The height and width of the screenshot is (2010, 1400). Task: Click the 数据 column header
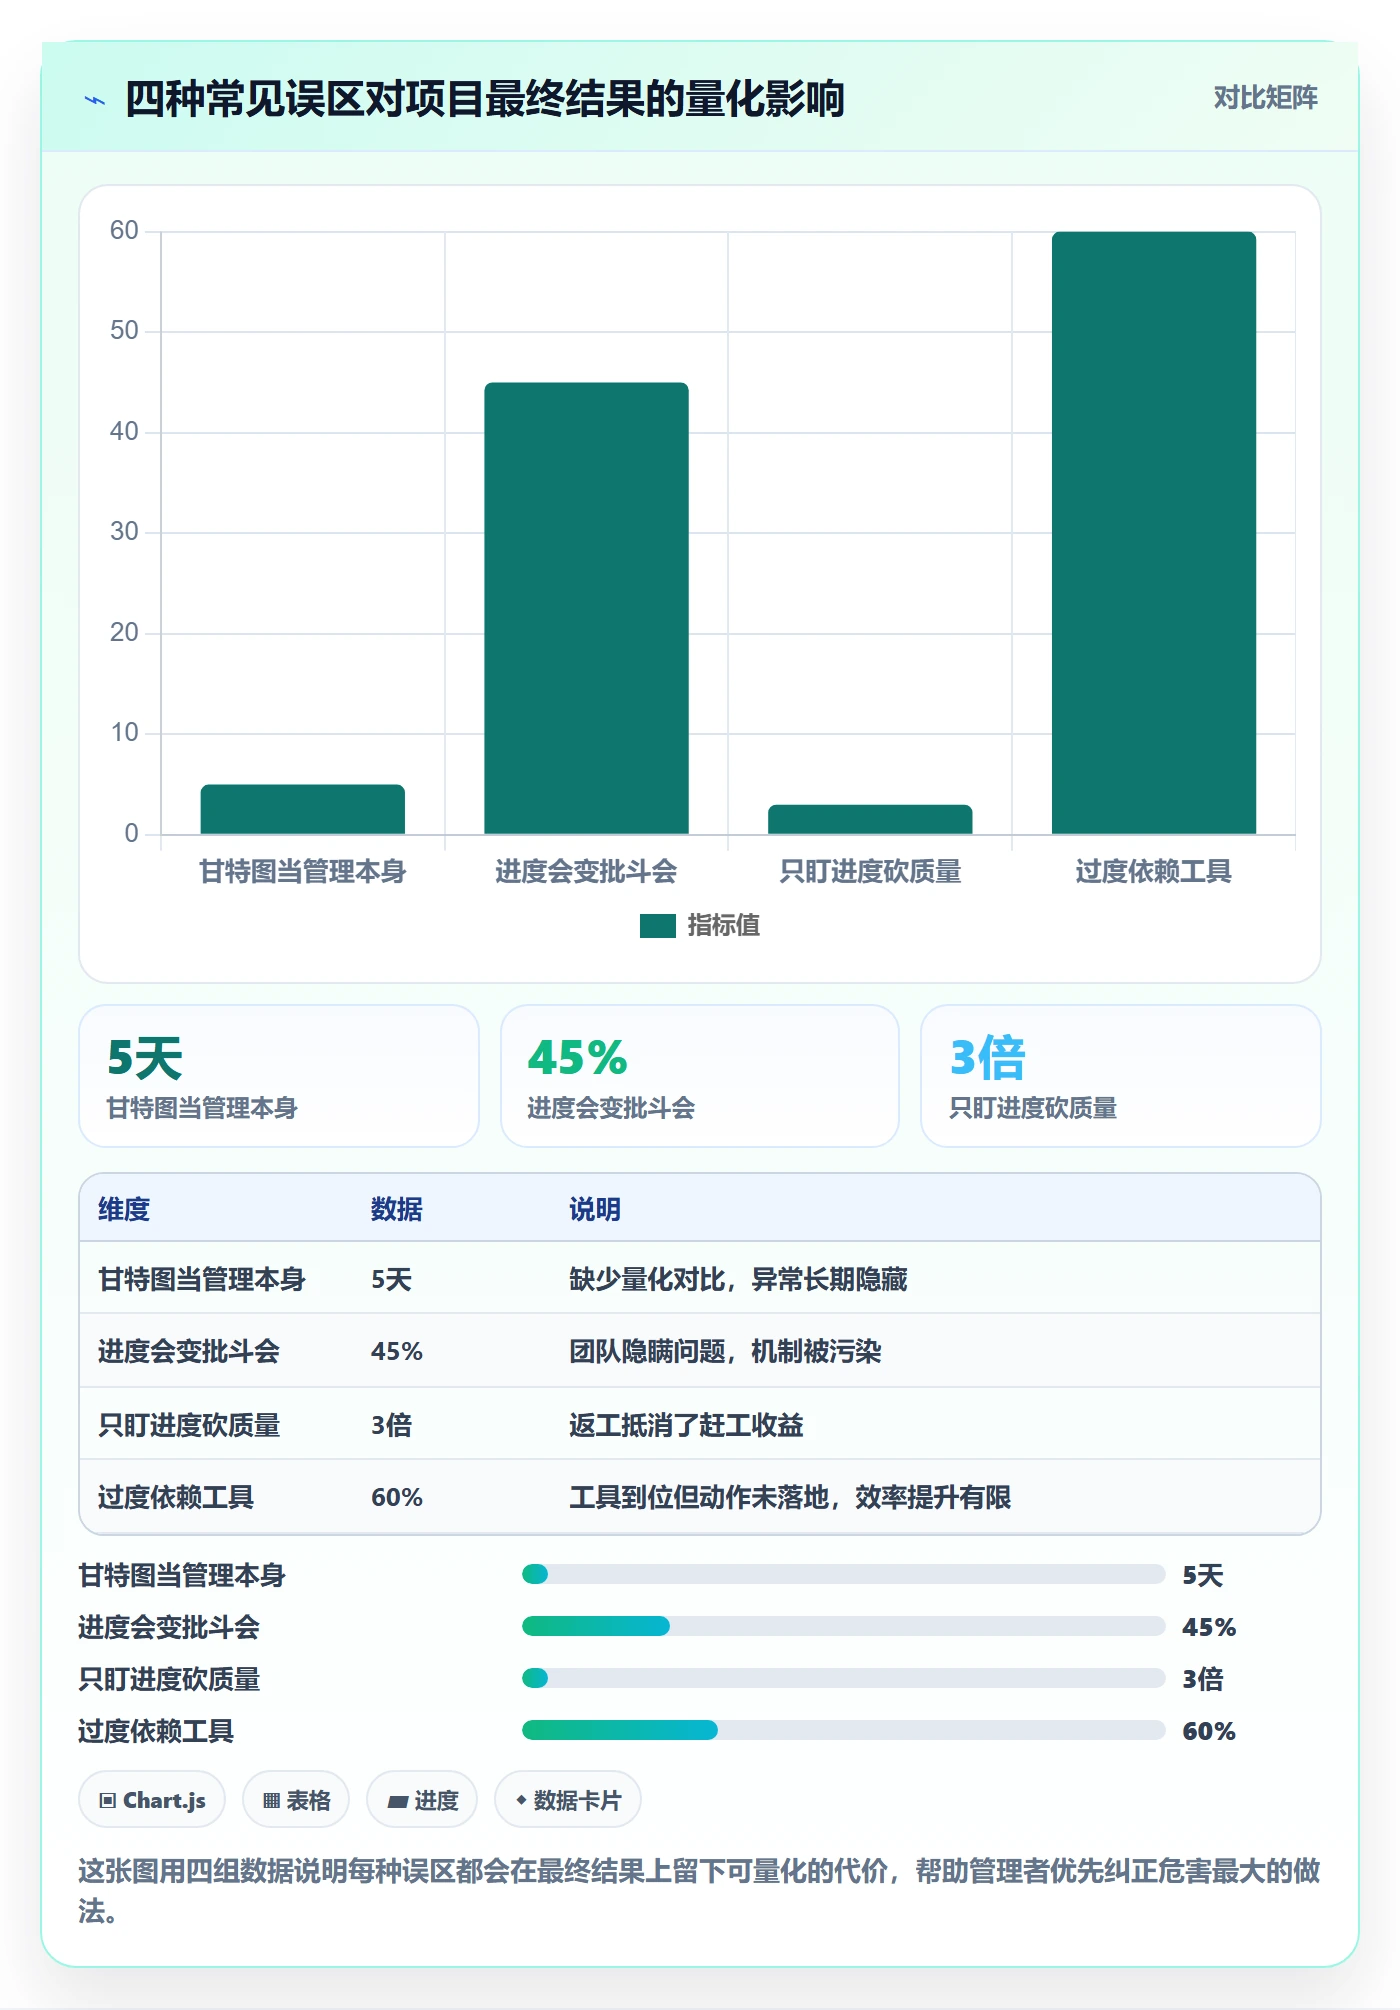click(x=397, y=1210)
